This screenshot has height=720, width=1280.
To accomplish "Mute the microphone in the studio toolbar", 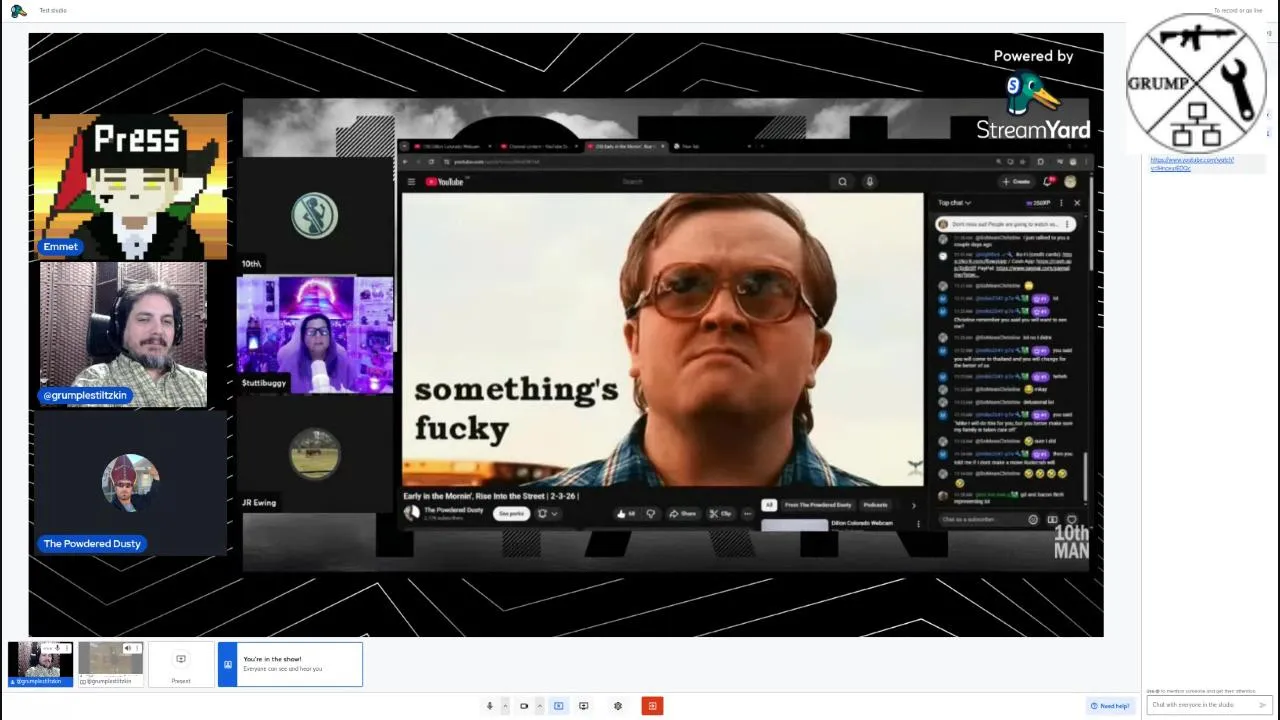I will (x=489, y=706).
